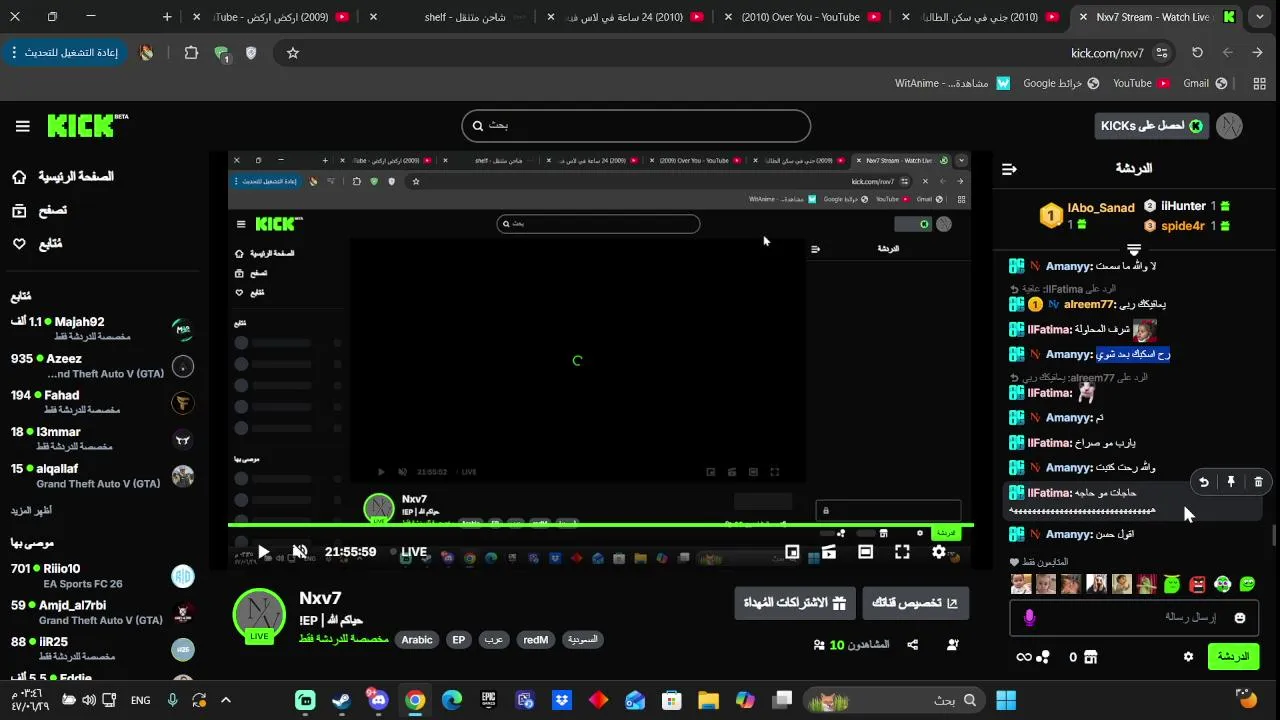Image resolution: width=1280 pixels, height=720 pixels.
Task: Open followed channel Majah92
Action: (100, 328)
